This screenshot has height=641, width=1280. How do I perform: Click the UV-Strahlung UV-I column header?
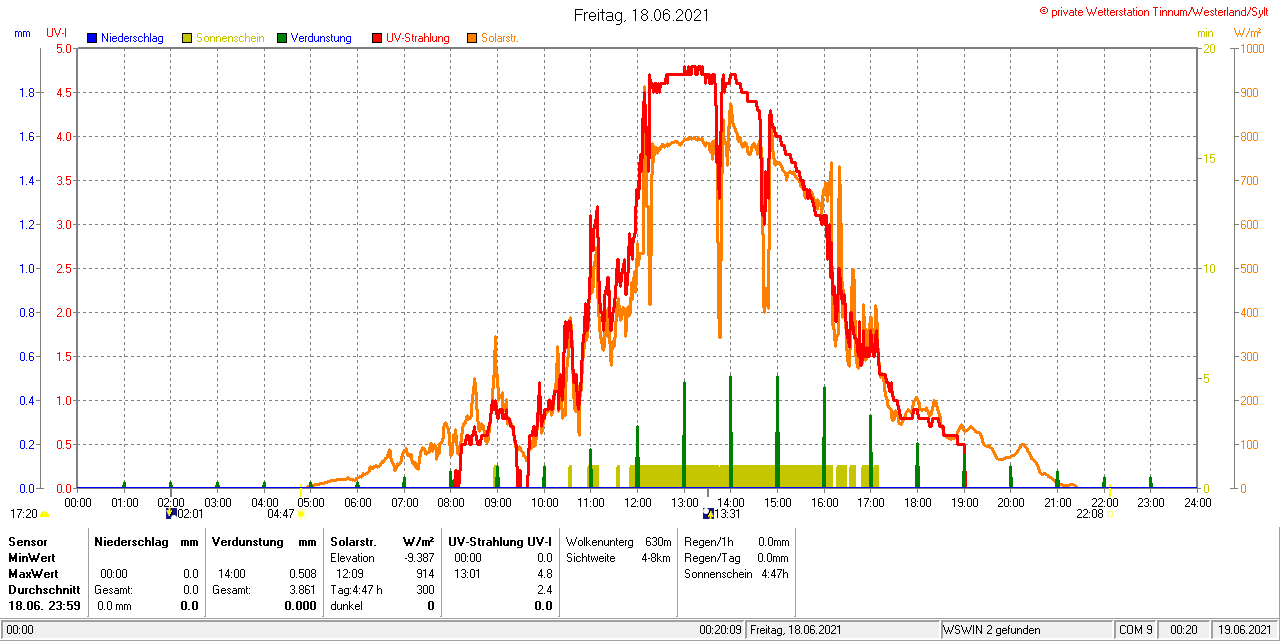coord(500,541)
